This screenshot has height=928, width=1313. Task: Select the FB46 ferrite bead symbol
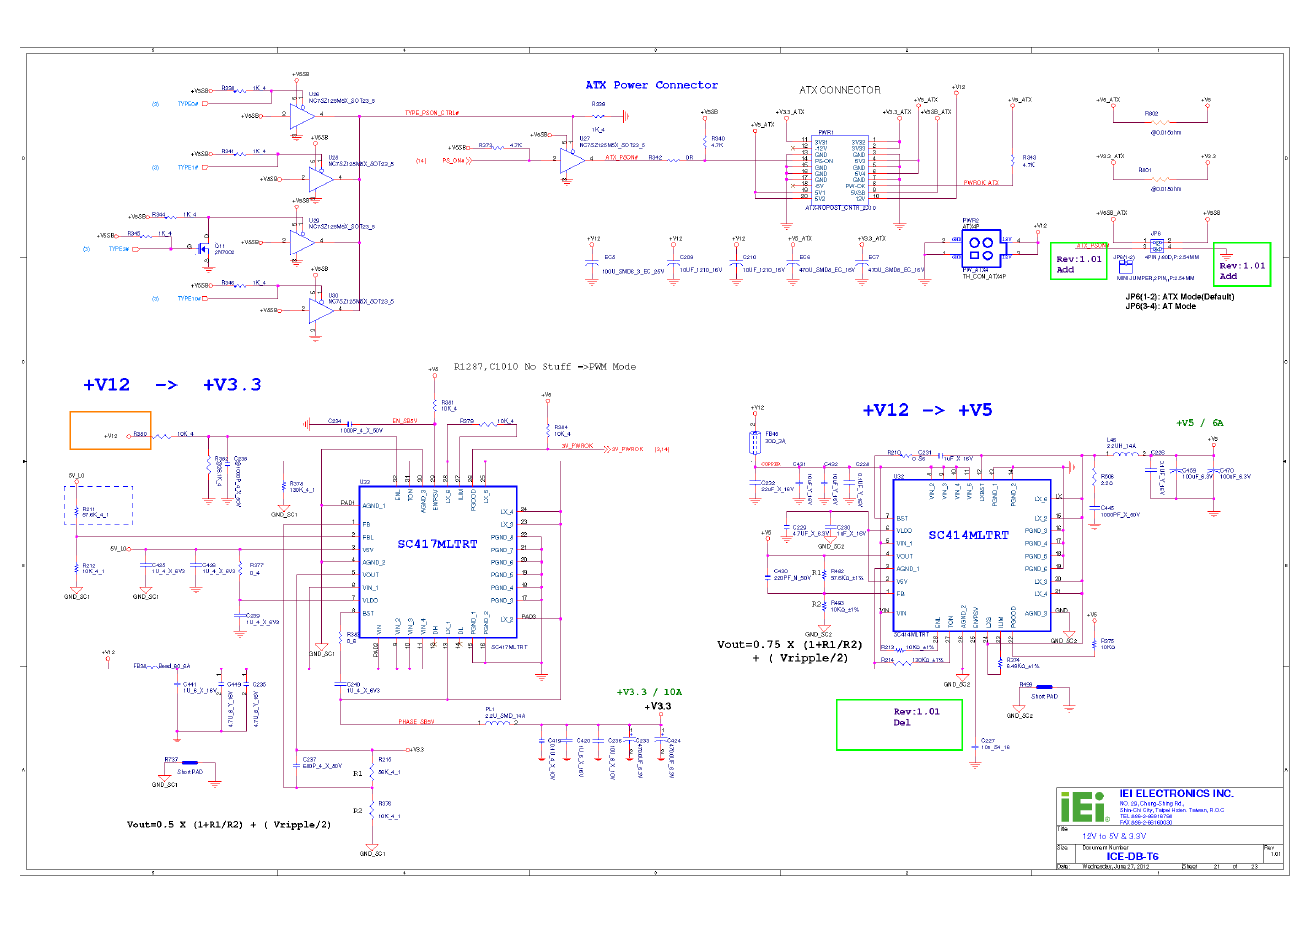point(757,445)
